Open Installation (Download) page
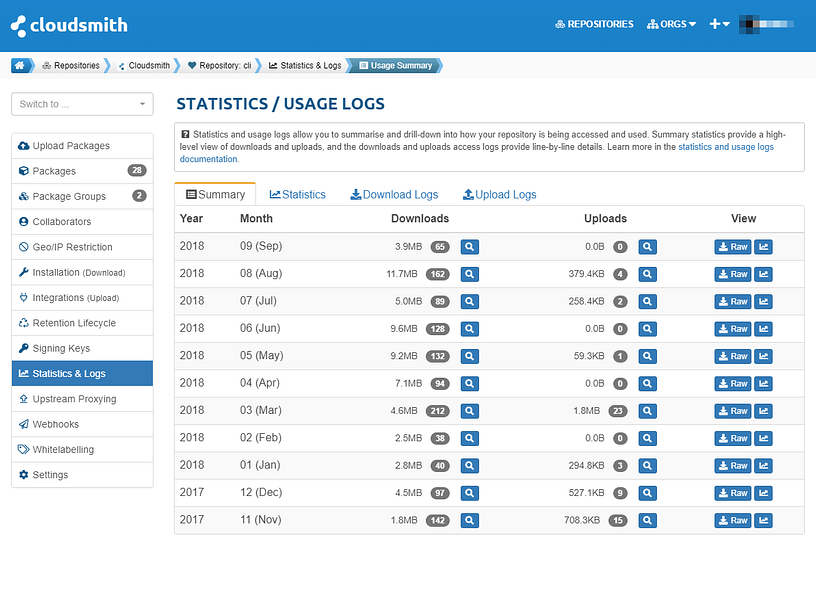Viewport: 816px width, 600px height. click(82, 272)
